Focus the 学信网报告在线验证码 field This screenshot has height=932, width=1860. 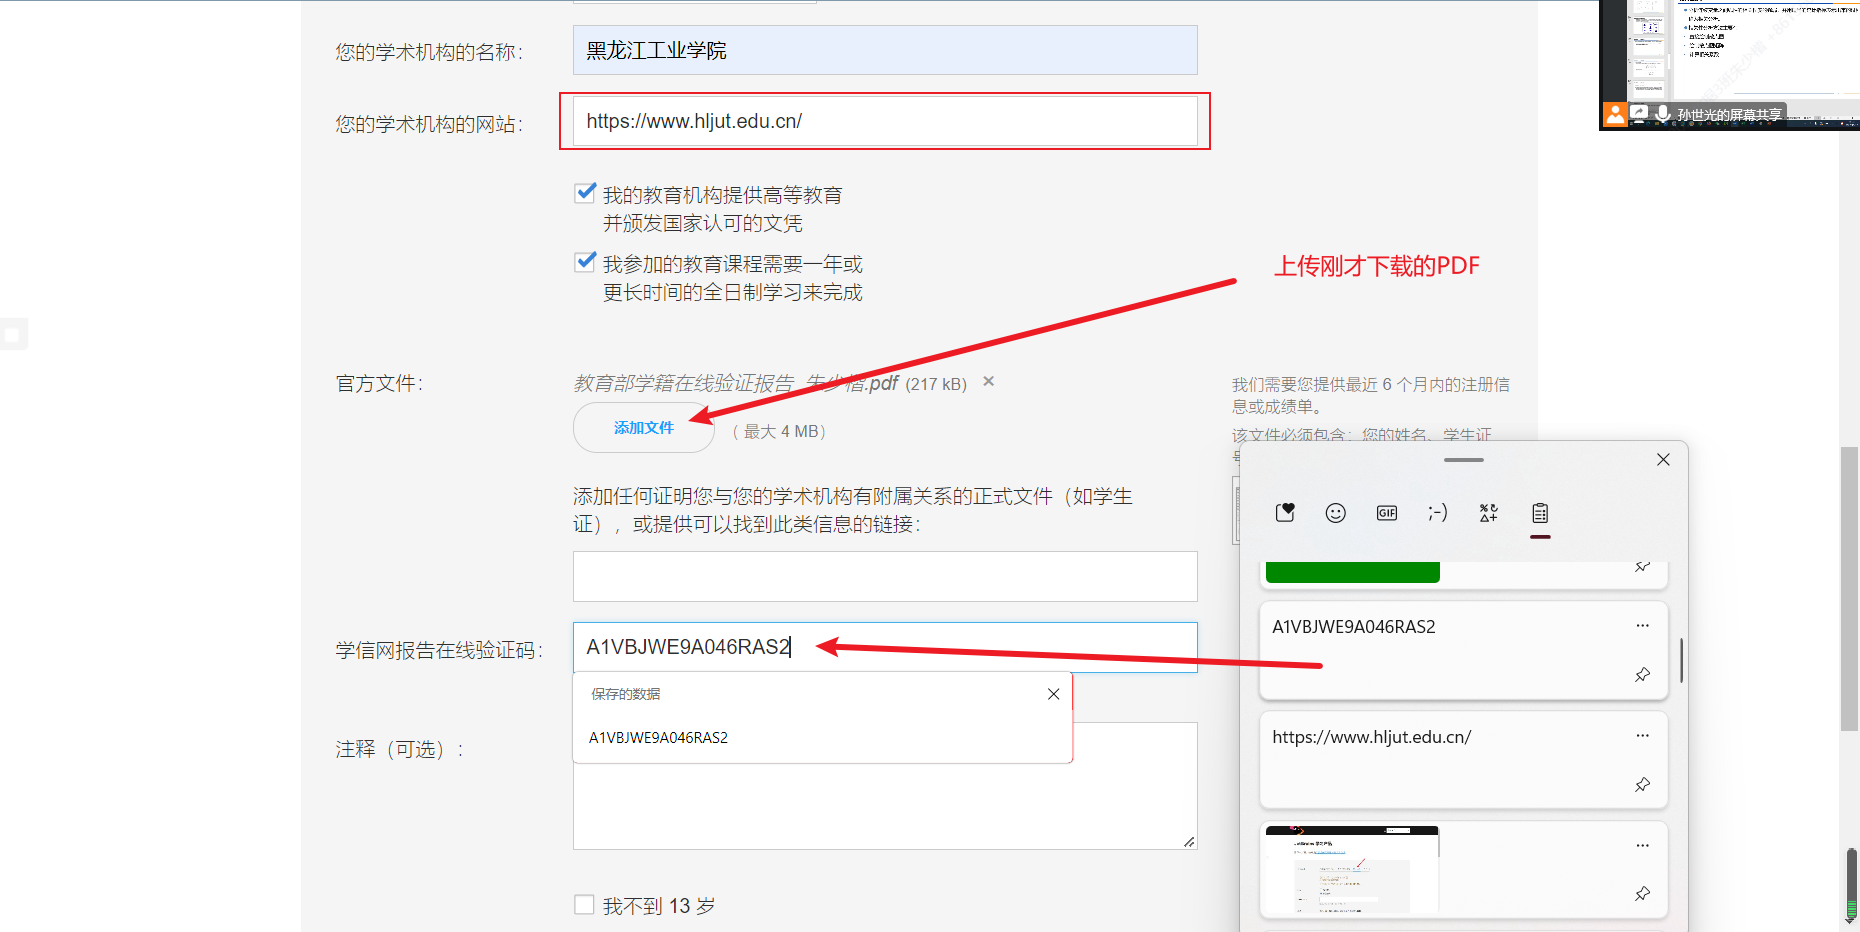point(885,647)
